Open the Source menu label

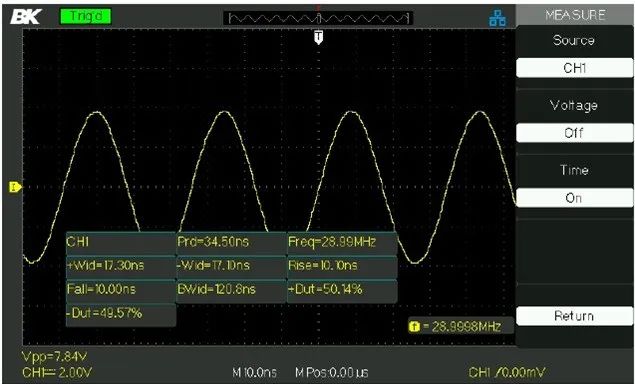point(574,41)
